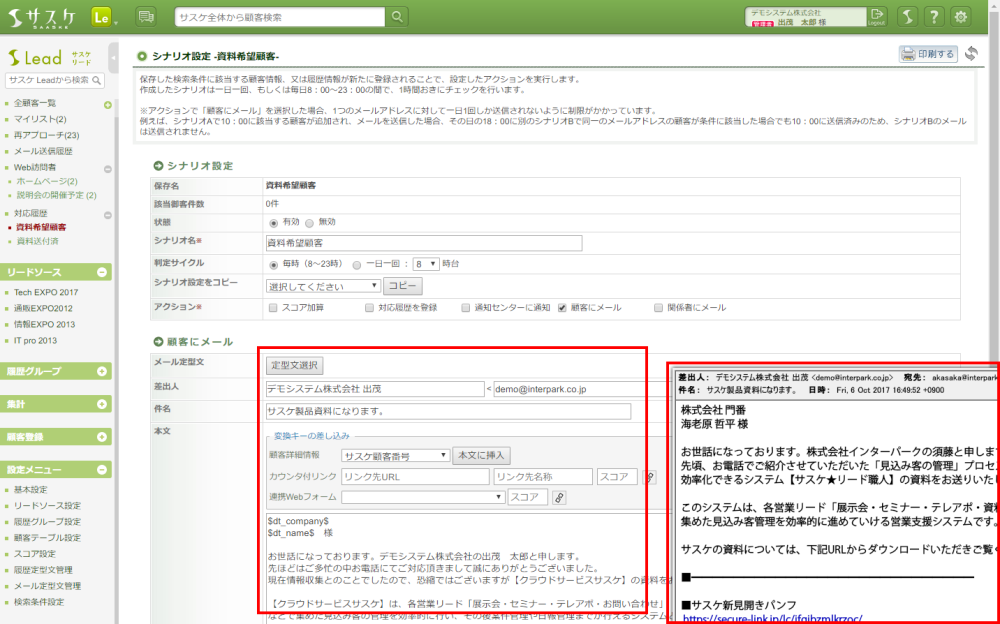Open メール送信履歴 in the sidebar

click(x=42, y=151)
